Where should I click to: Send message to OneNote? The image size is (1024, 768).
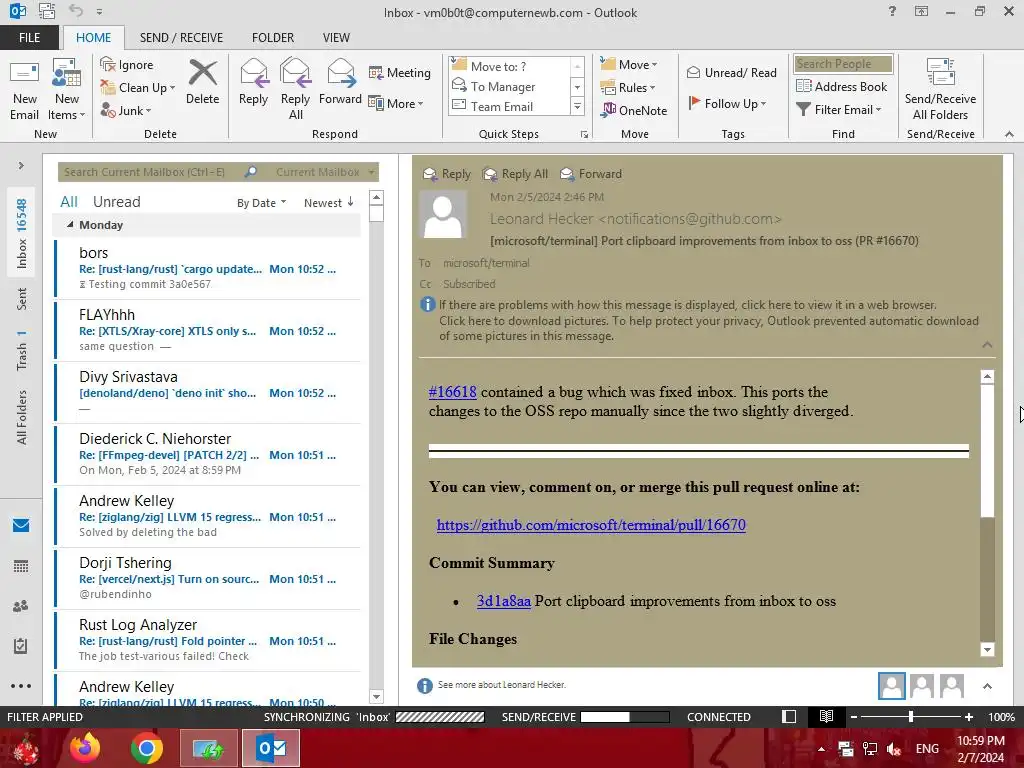point(634,110)
